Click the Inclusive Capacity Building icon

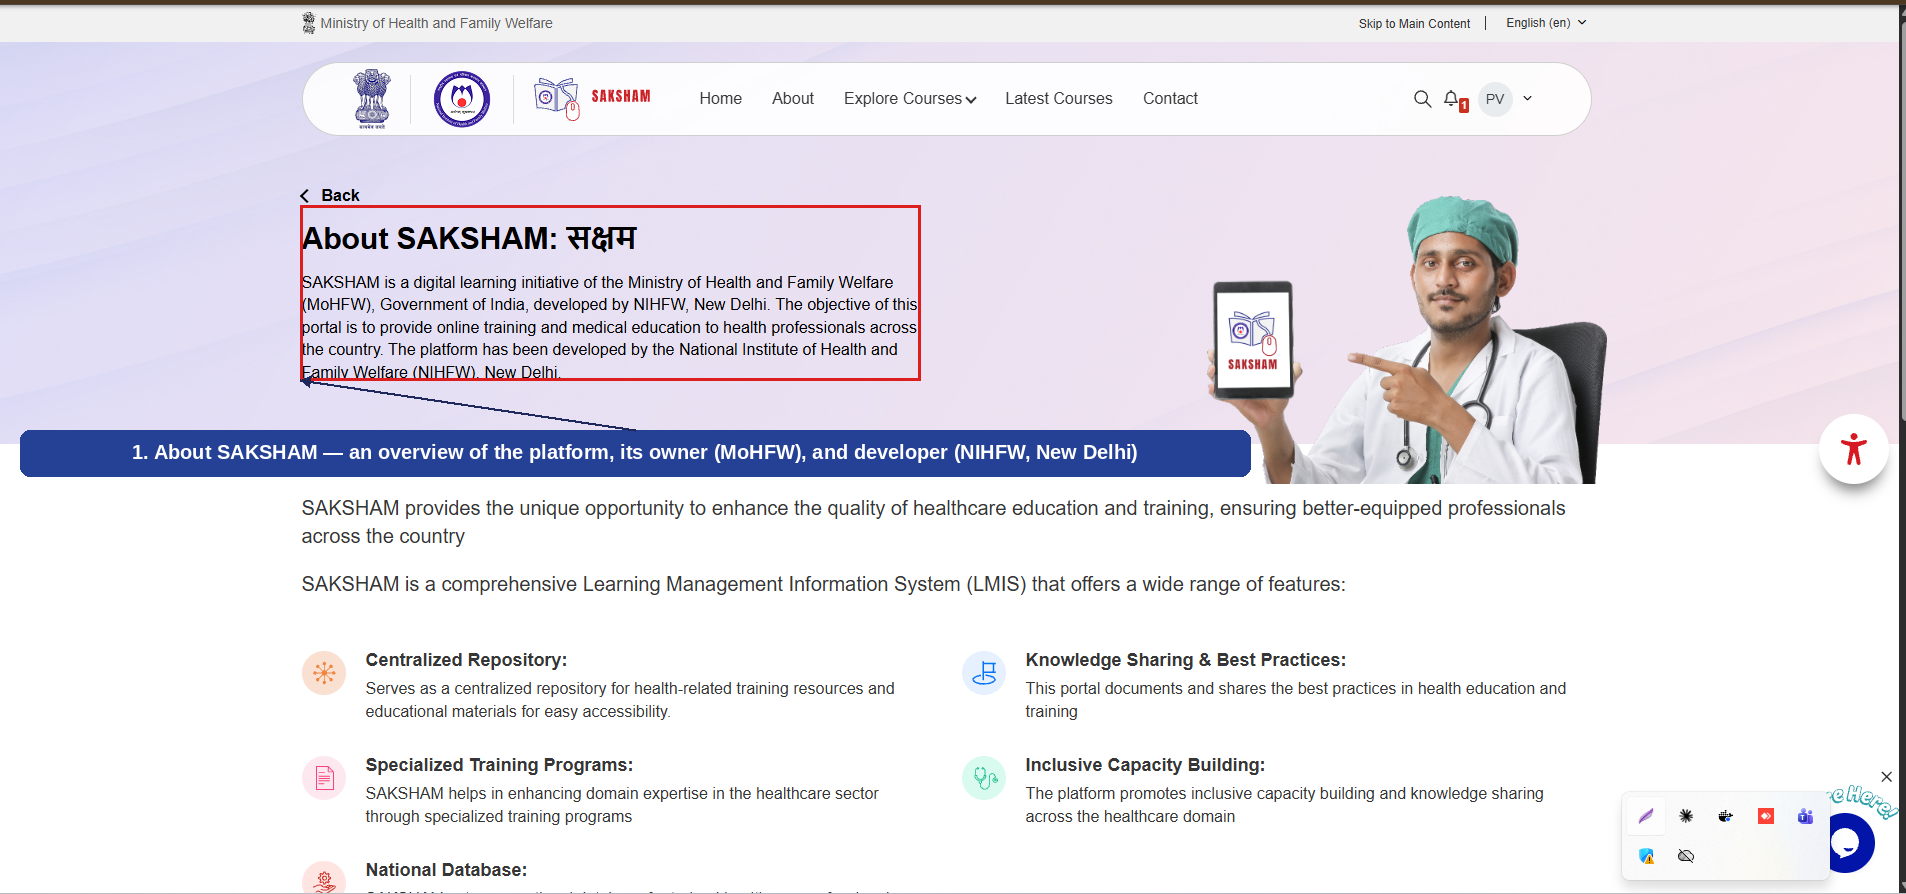[984, 778]
